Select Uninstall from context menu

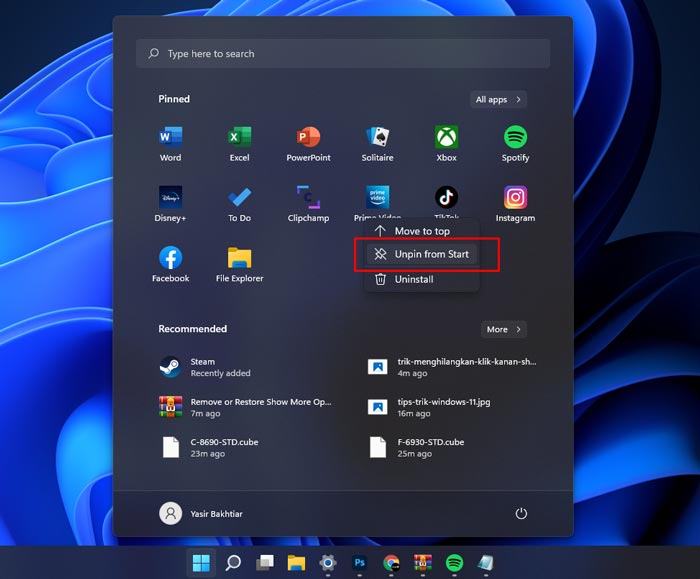(x=422, y=279)
